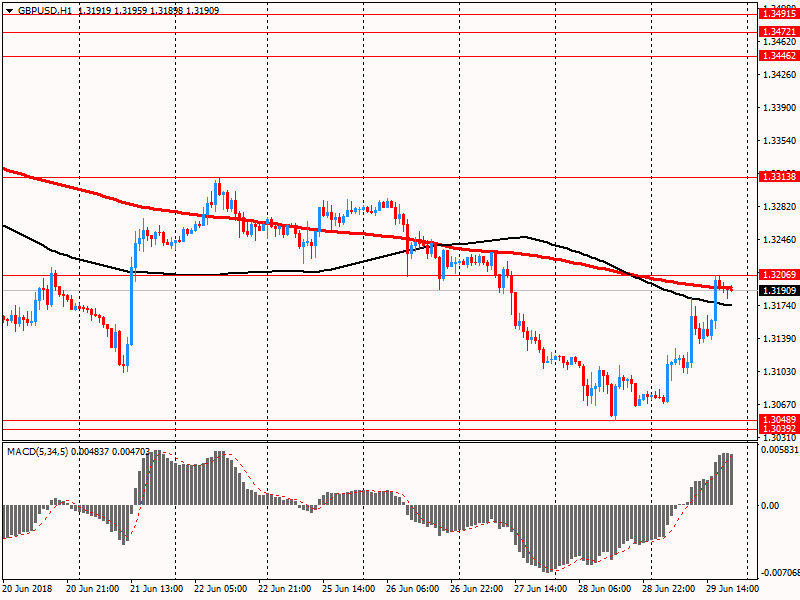
Task: Click the 28 Jun 22:00 time label
Action: (668, 588)
